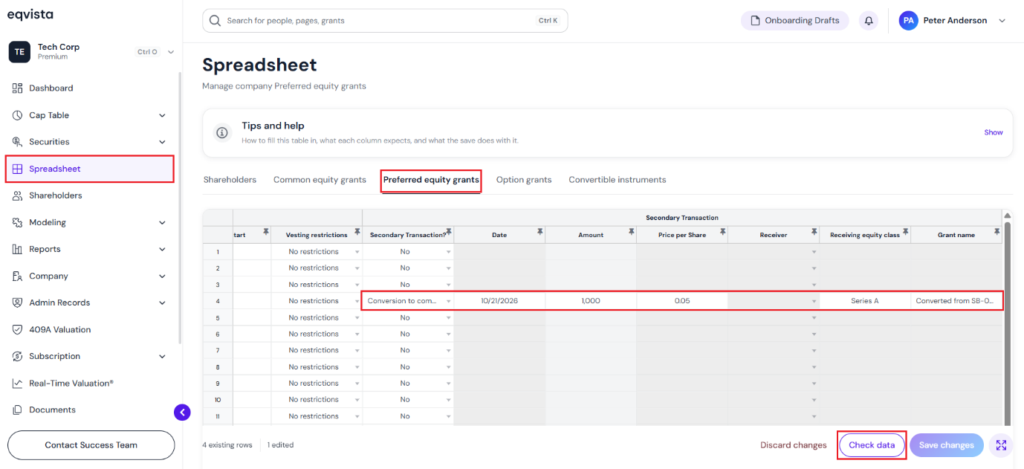Expand the Modeling menu chevron
Viewport: 1024px width, 469px height.
(162, 223)
